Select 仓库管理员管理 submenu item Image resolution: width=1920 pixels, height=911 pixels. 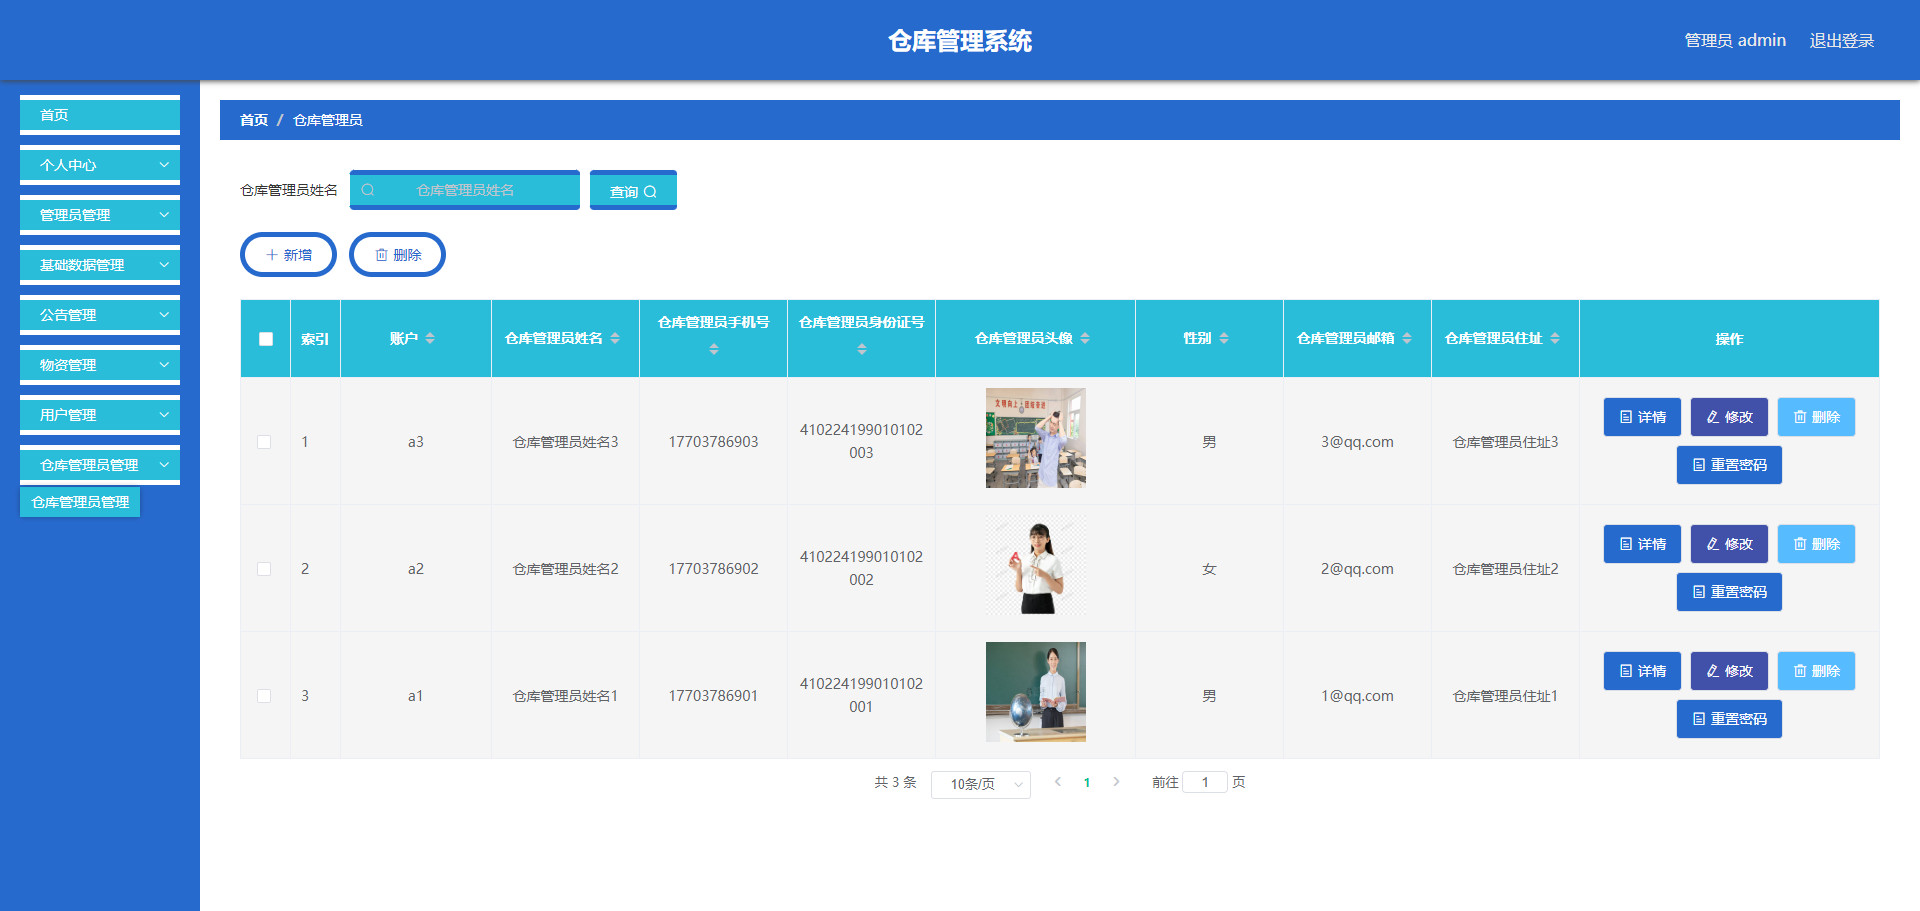(x=80, y=502)
